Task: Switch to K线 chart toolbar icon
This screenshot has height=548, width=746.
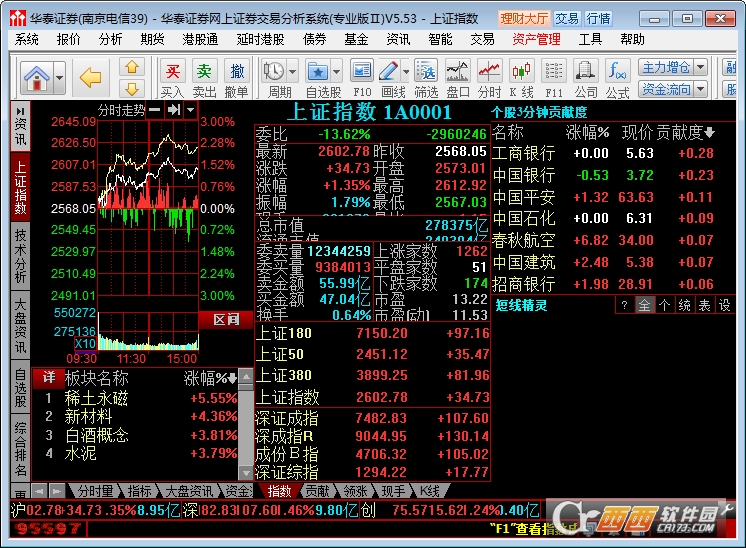Action: (x=521, y=76)
